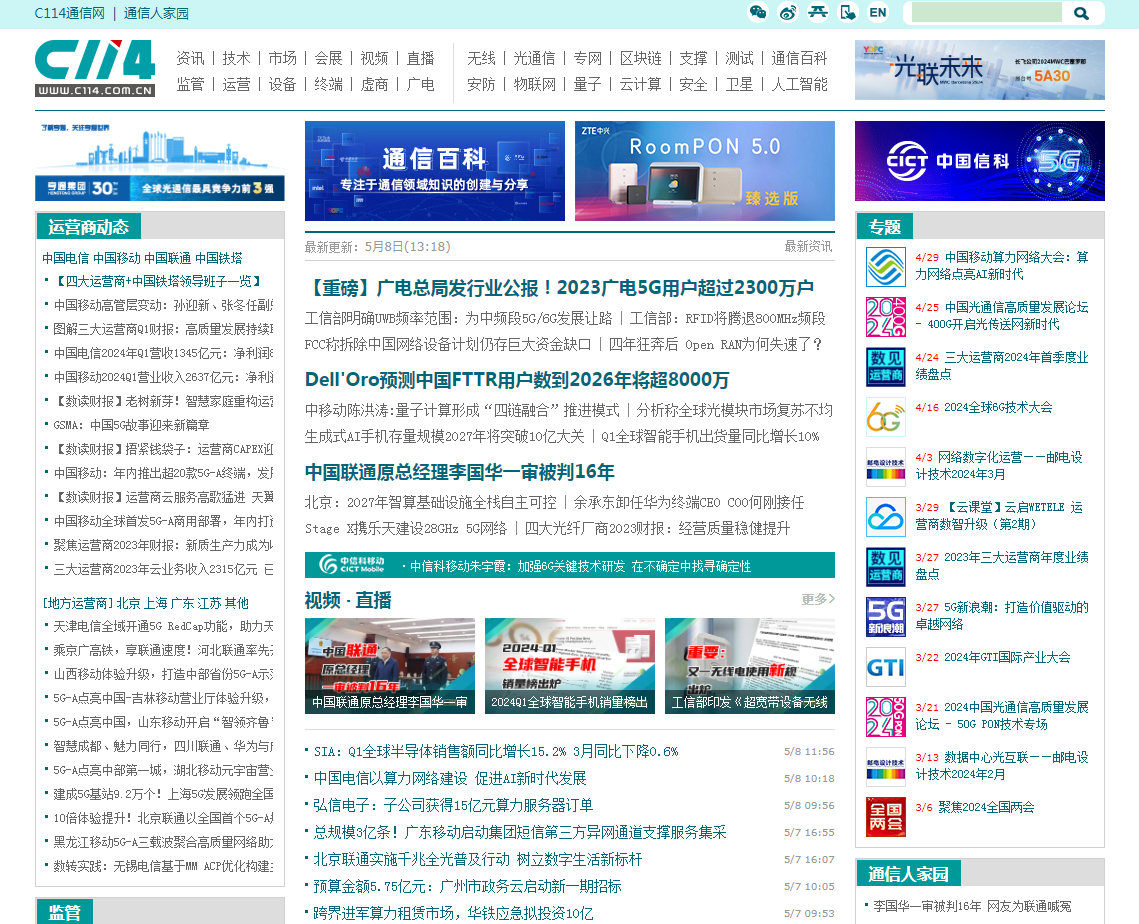Open the mobile version phone icon
Screen dimensions: 1139x924
tap(848, 12)
